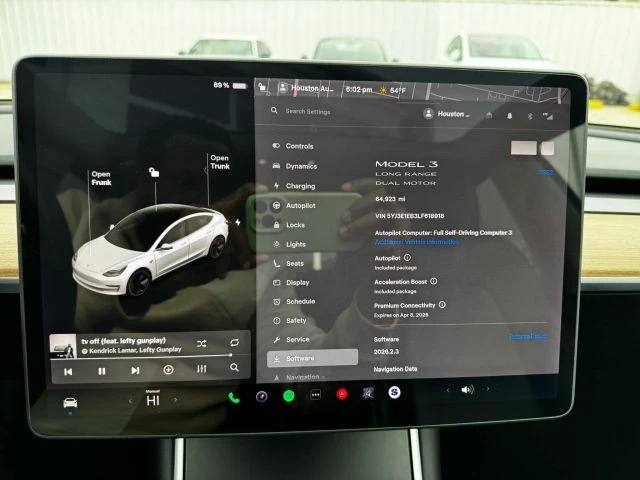Select Charging in the settings list
The height and width of the screenshot is (480, 640).
(294, 186)
